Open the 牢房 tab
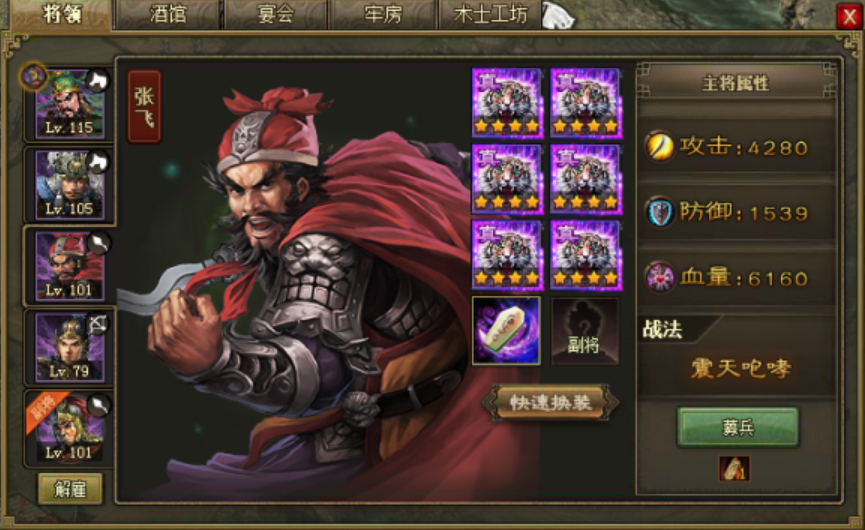The height and width of the screenshot is (530, 865). pyautogui.click(x=383, y=14)
